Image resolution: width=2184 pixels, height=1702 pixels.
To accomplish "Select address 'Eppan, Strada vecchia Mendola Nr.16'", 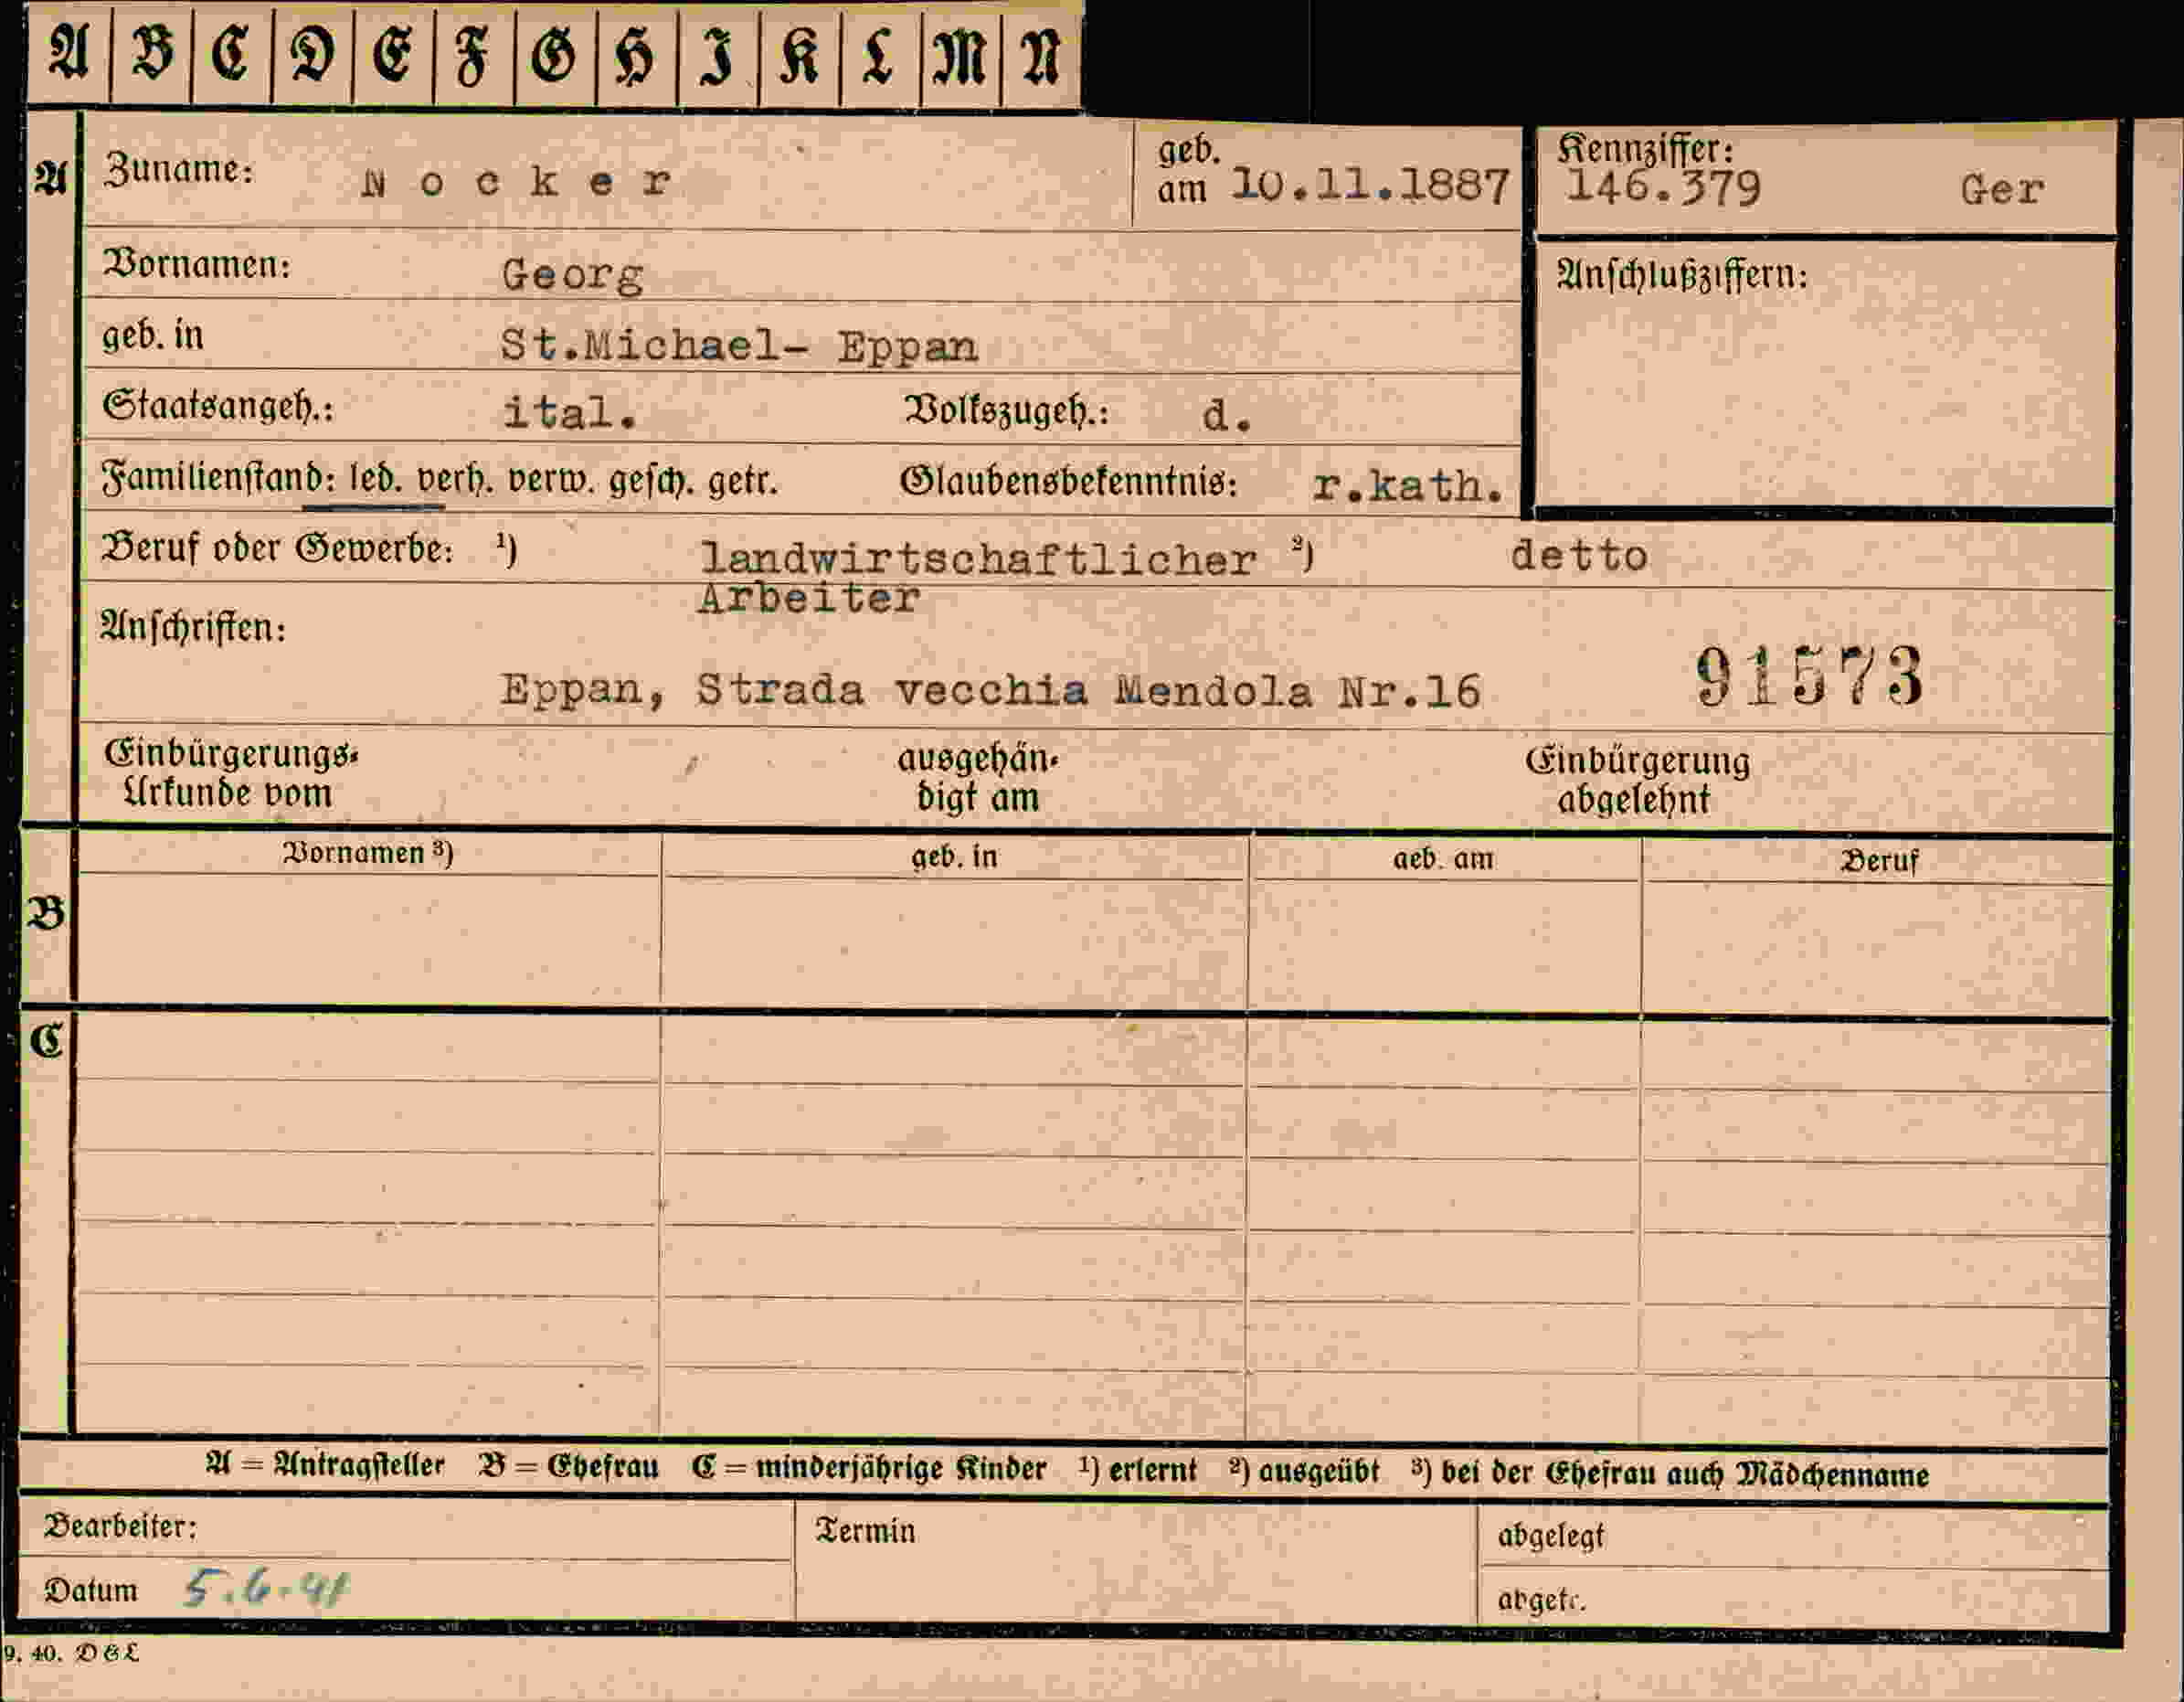I will coord(990,691).
